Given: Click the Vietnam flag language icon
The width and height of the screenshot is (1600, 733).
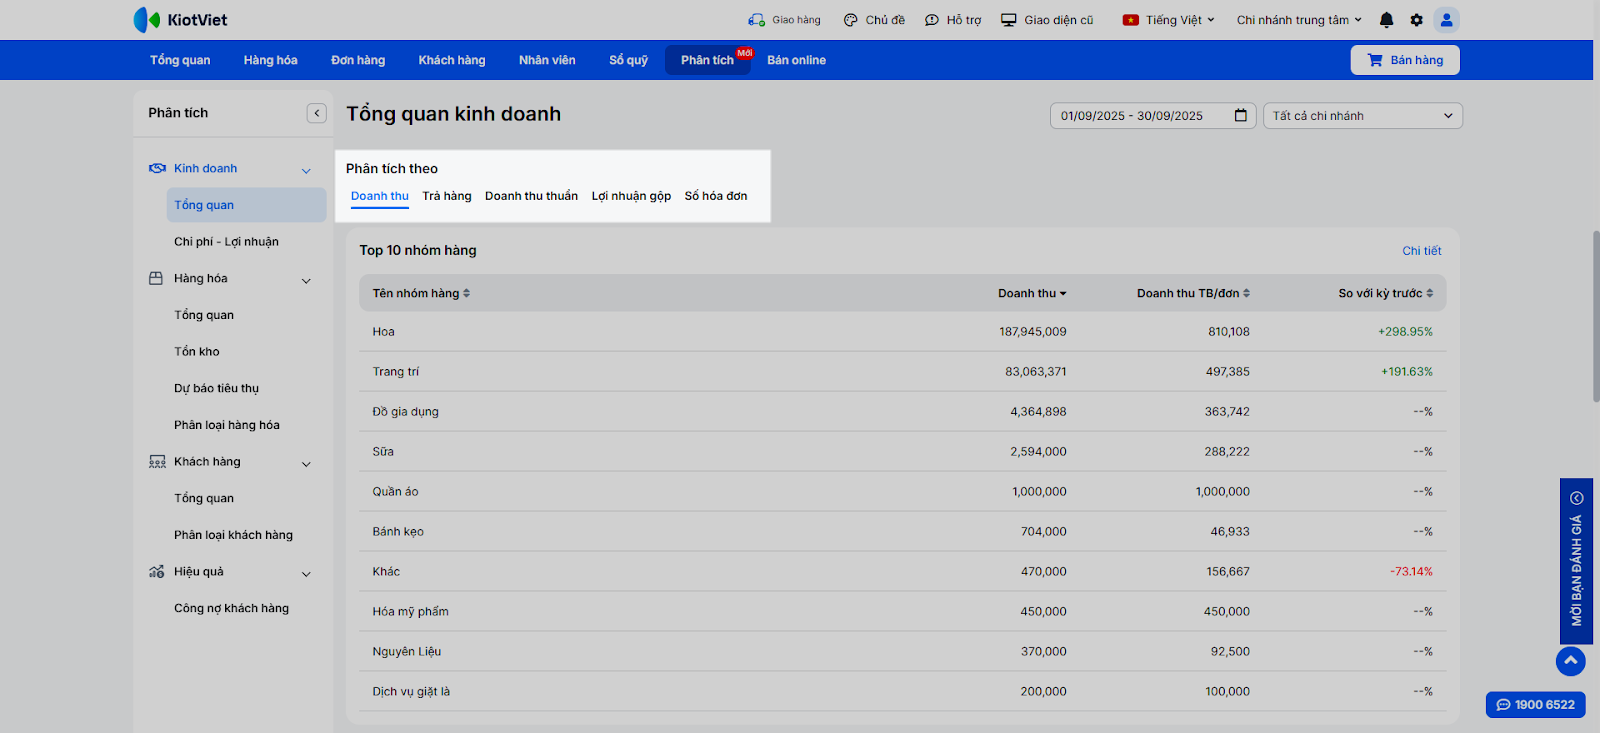Looking at the screenshot, I should coord(1131,20).
